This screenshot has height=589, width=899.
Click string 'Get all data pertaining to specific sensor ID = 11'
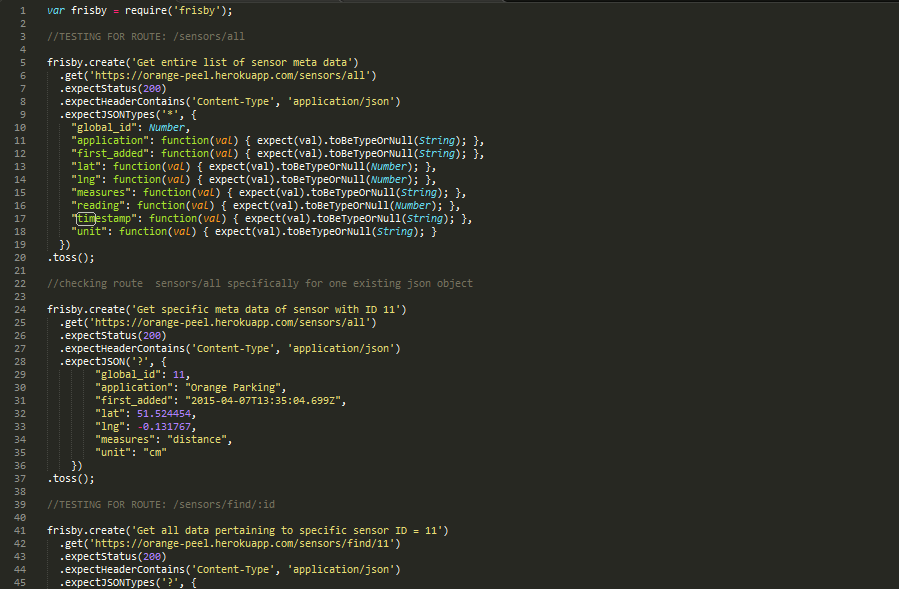287,531
